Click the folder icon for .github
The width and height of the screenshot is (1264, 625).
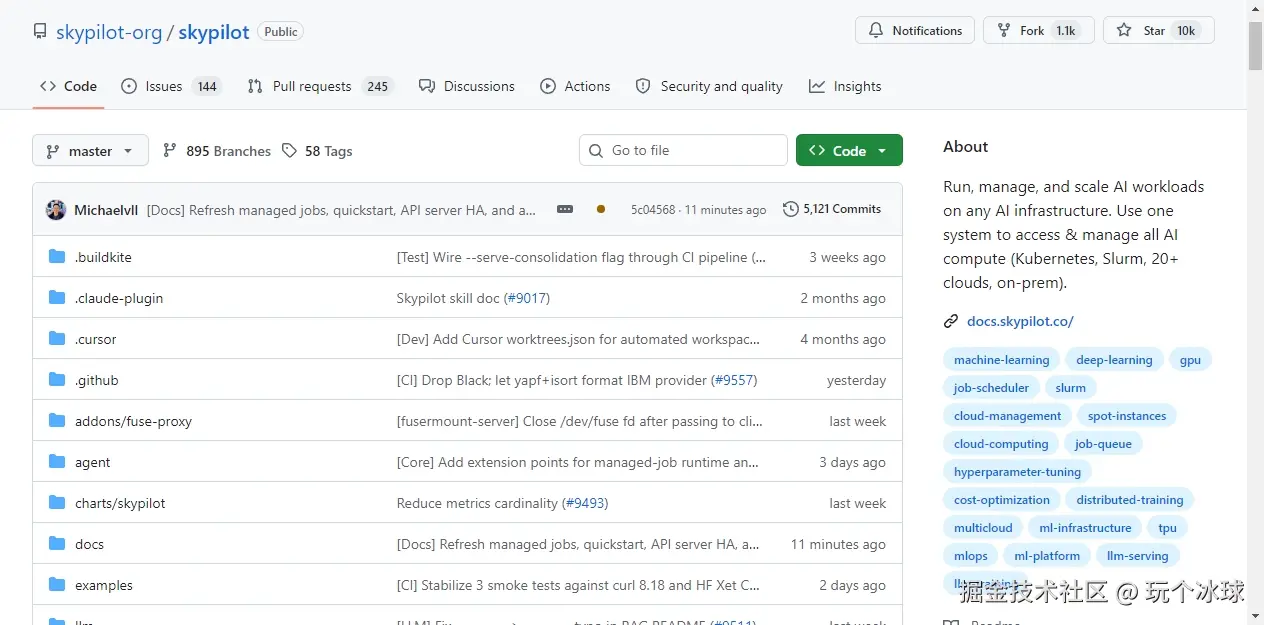click(57, 380)
